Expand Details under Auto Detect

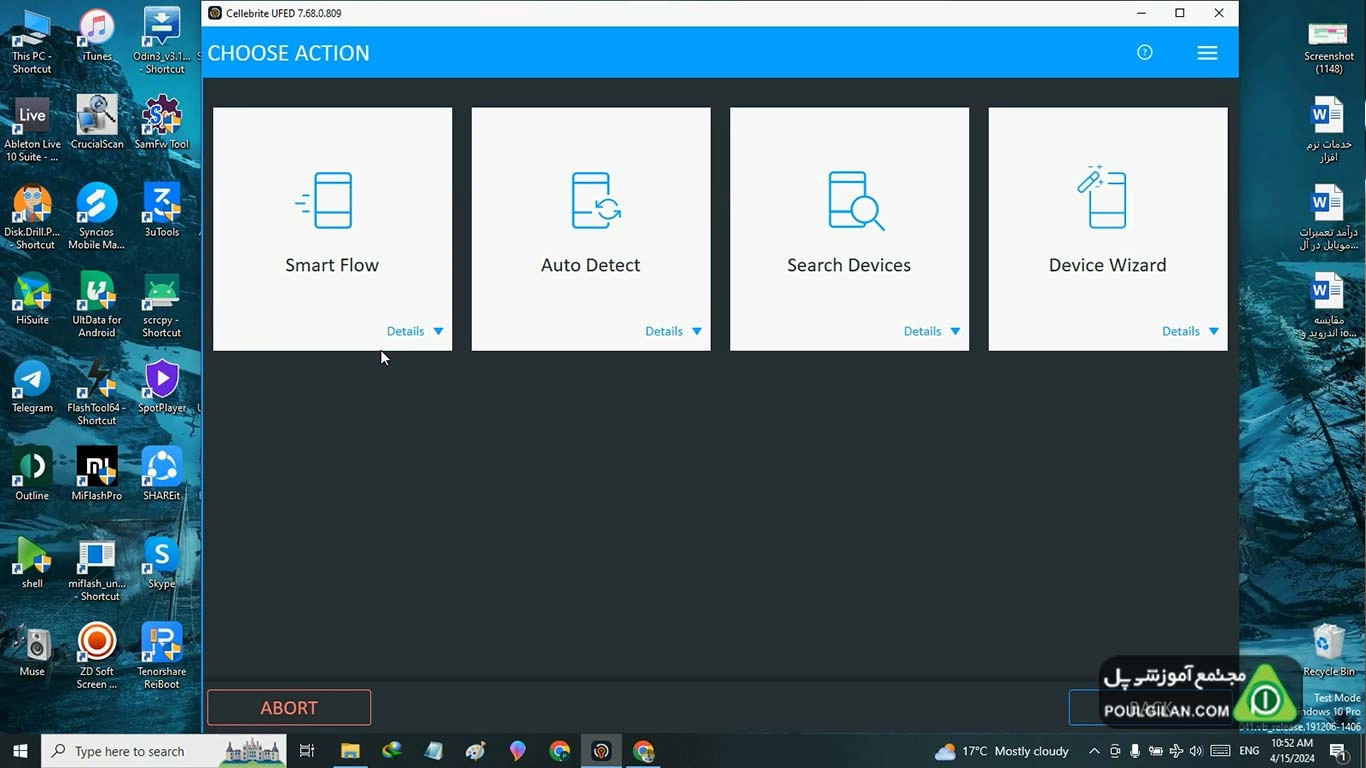(673, 331)
